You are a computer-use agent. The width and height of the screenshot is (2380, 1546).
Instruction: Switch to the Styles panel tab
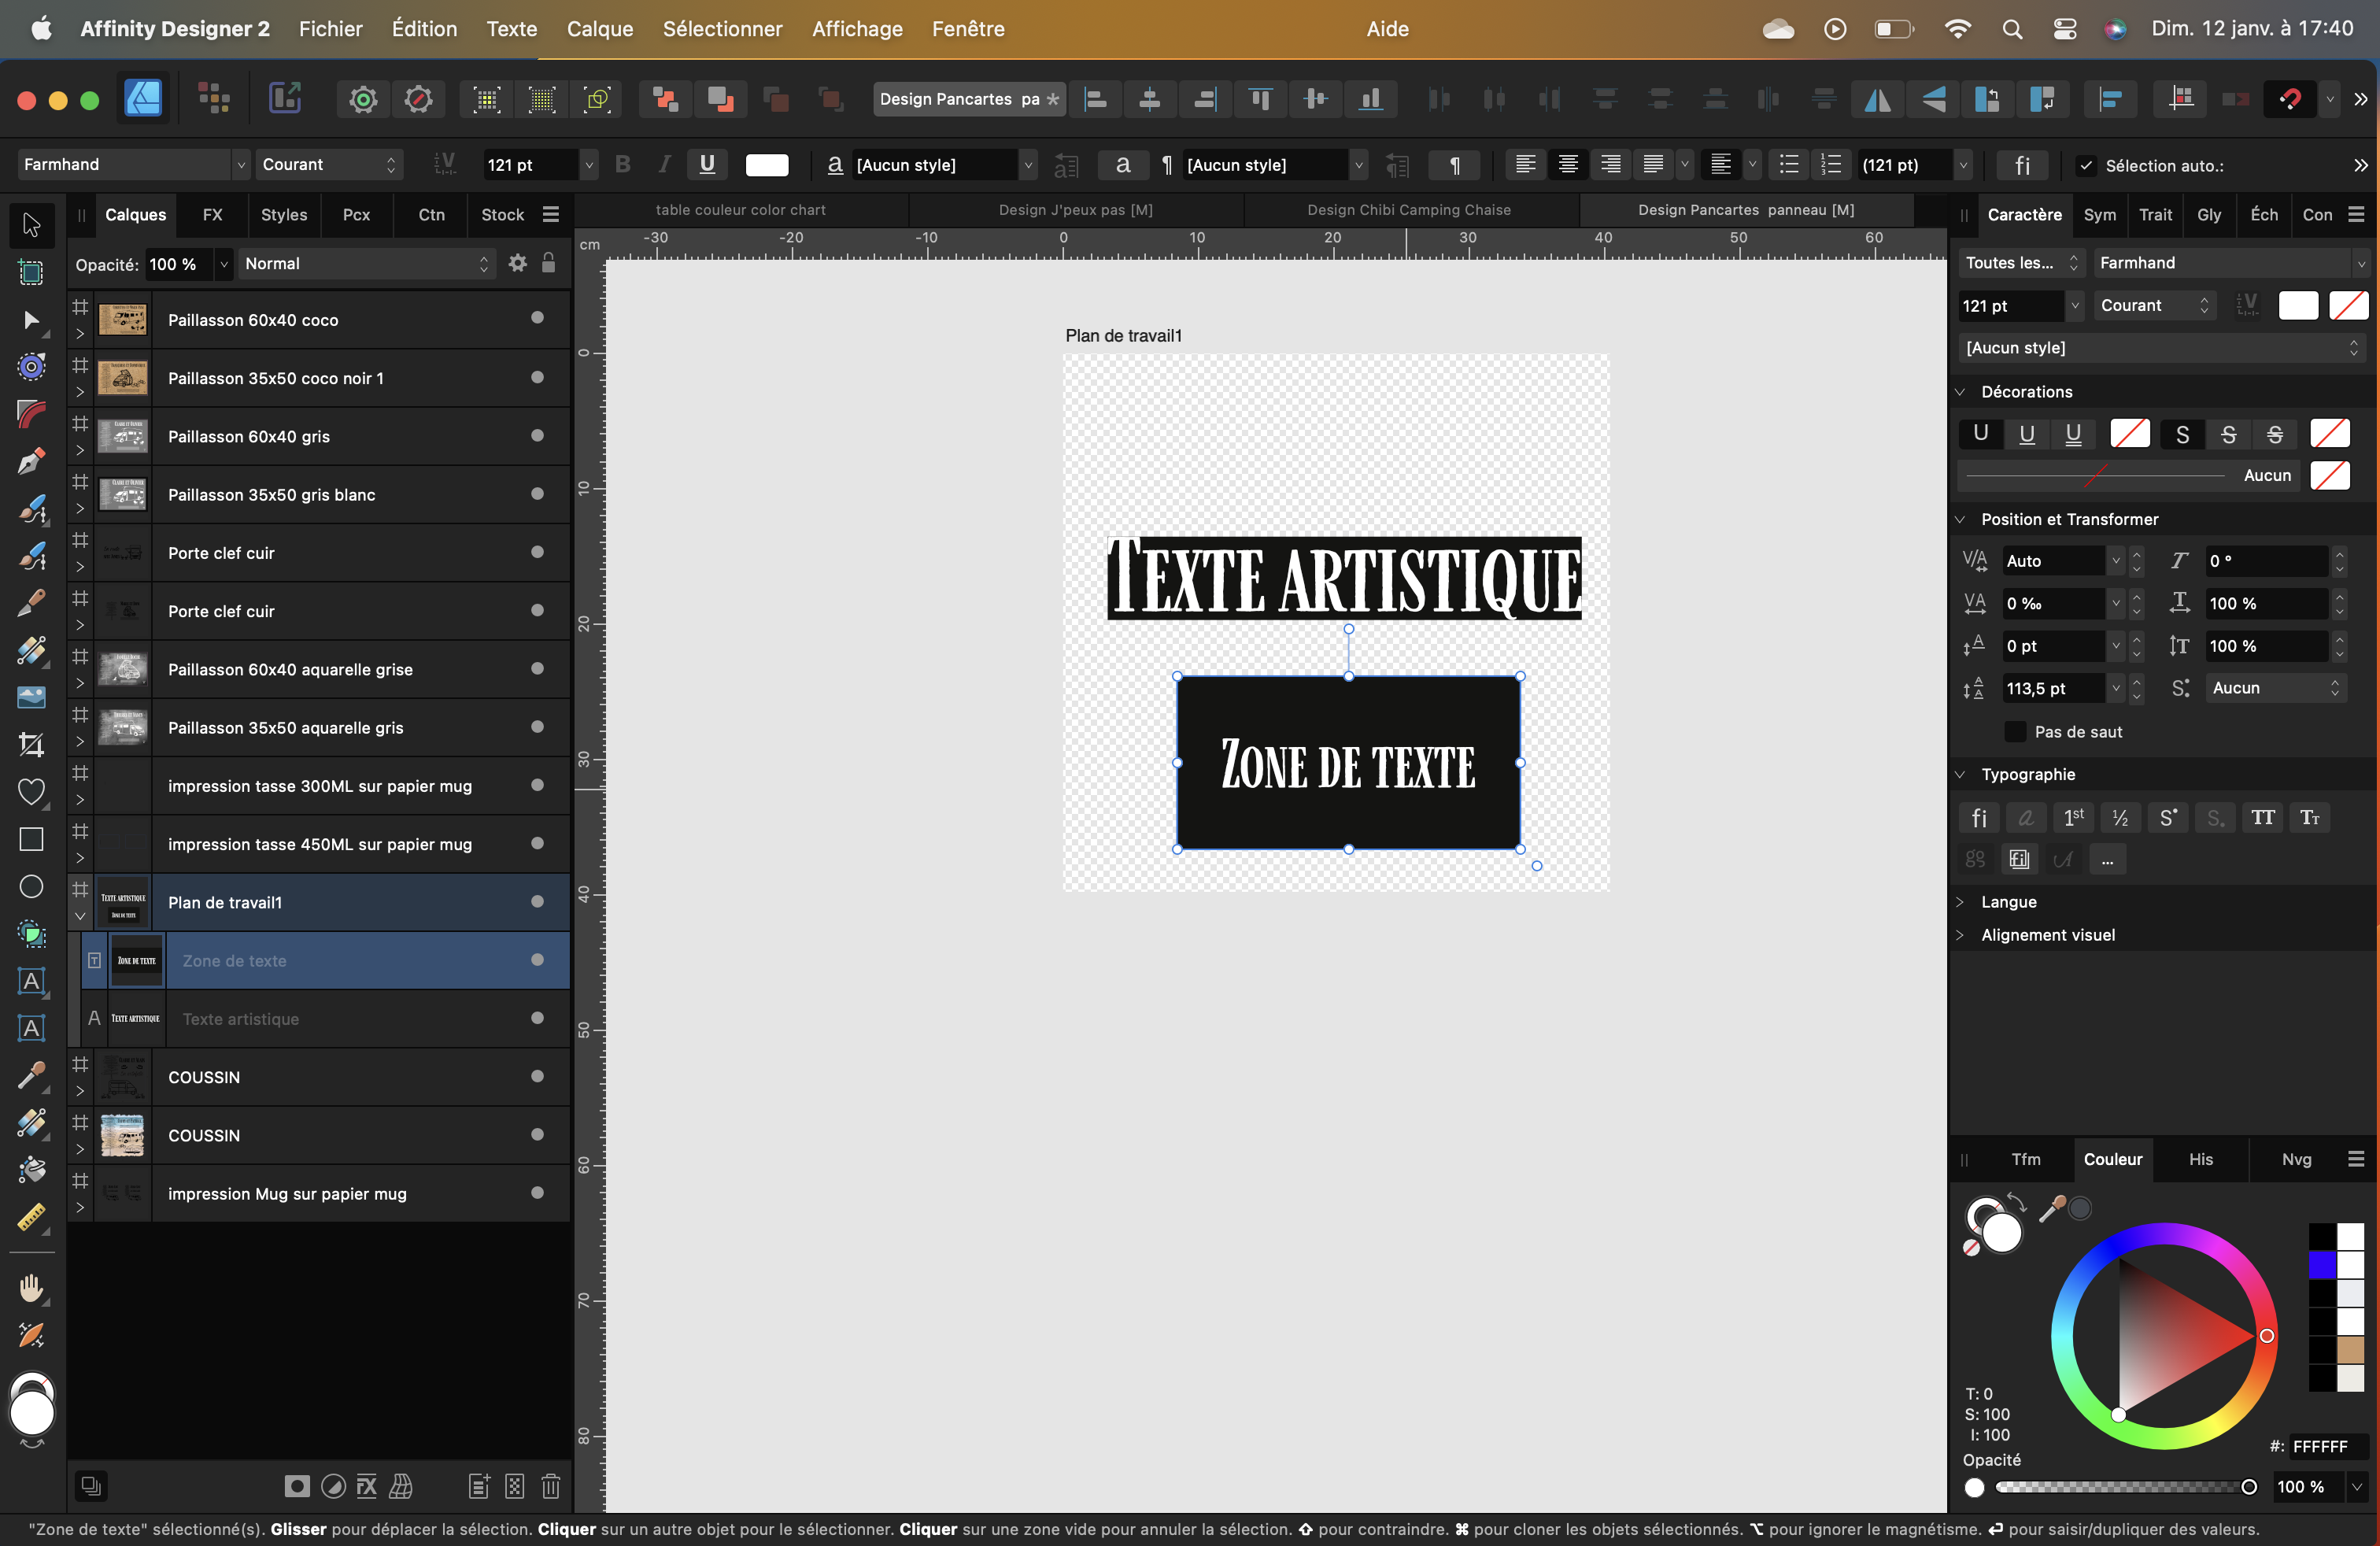click(284, 215)
